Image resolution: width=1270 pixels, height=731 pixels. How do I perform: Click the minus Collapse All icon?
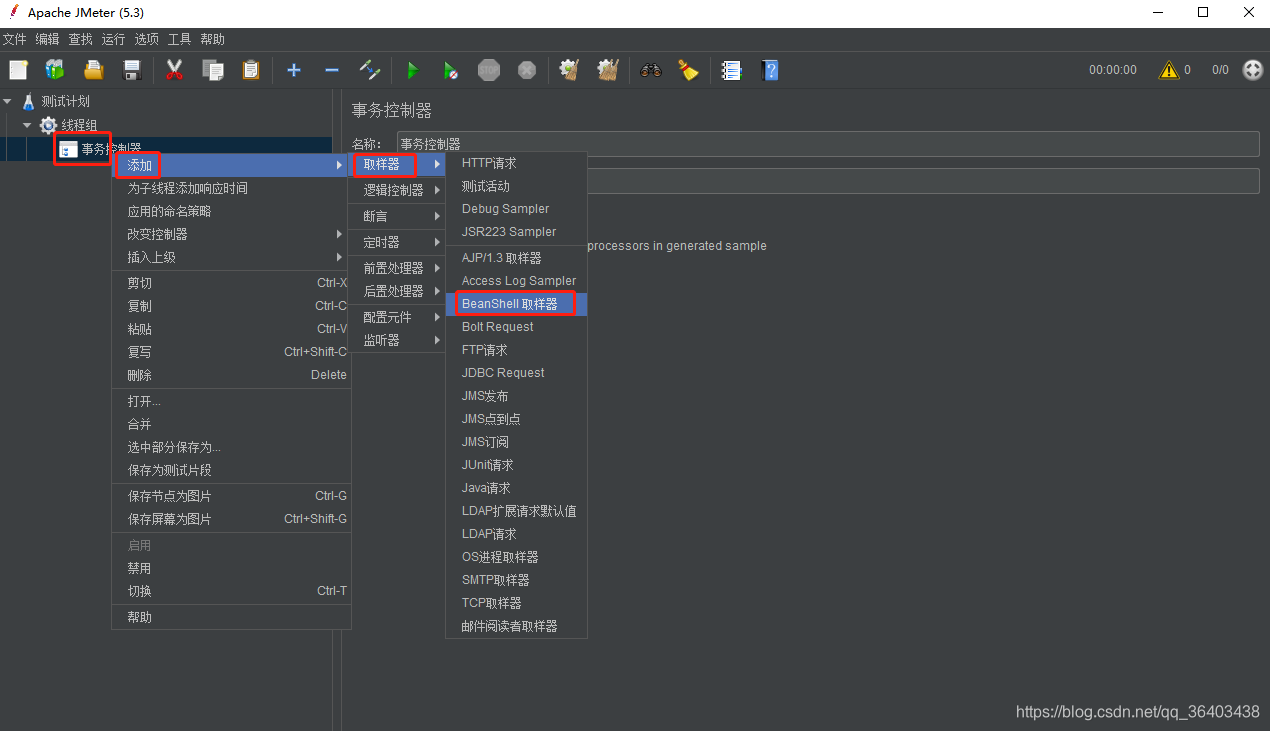click(x=332, y=70)
